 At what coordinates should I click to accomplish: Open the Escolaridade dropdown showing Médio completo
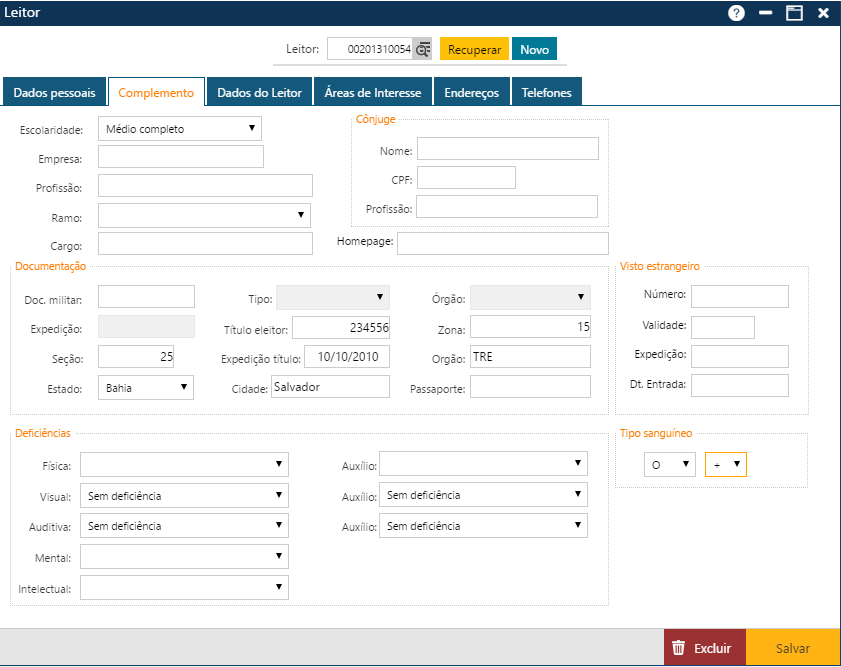coord(251,128)
